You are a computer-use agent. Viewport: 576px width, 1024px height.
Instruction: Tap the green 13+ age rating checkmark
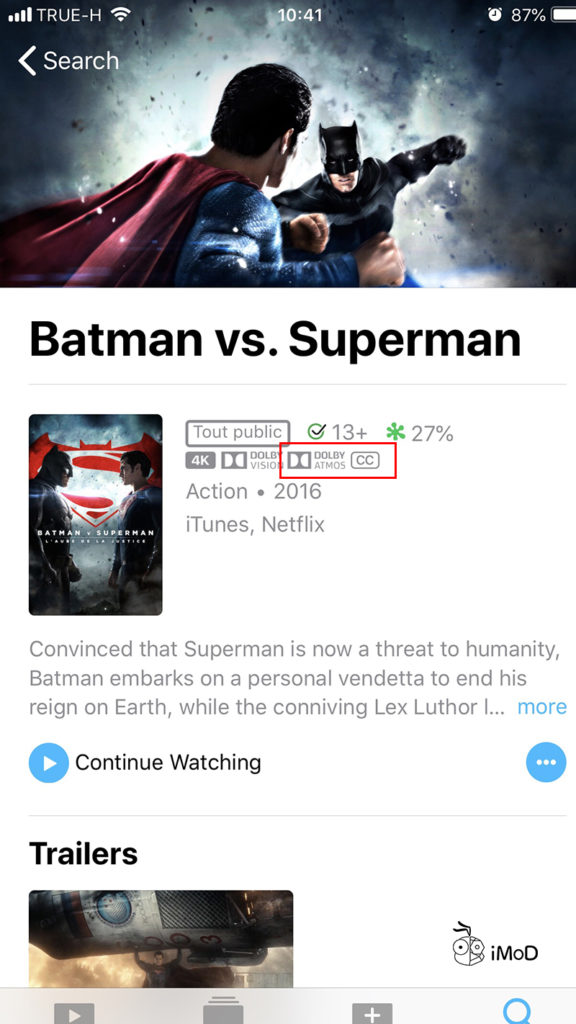click(x=318, y=430)
